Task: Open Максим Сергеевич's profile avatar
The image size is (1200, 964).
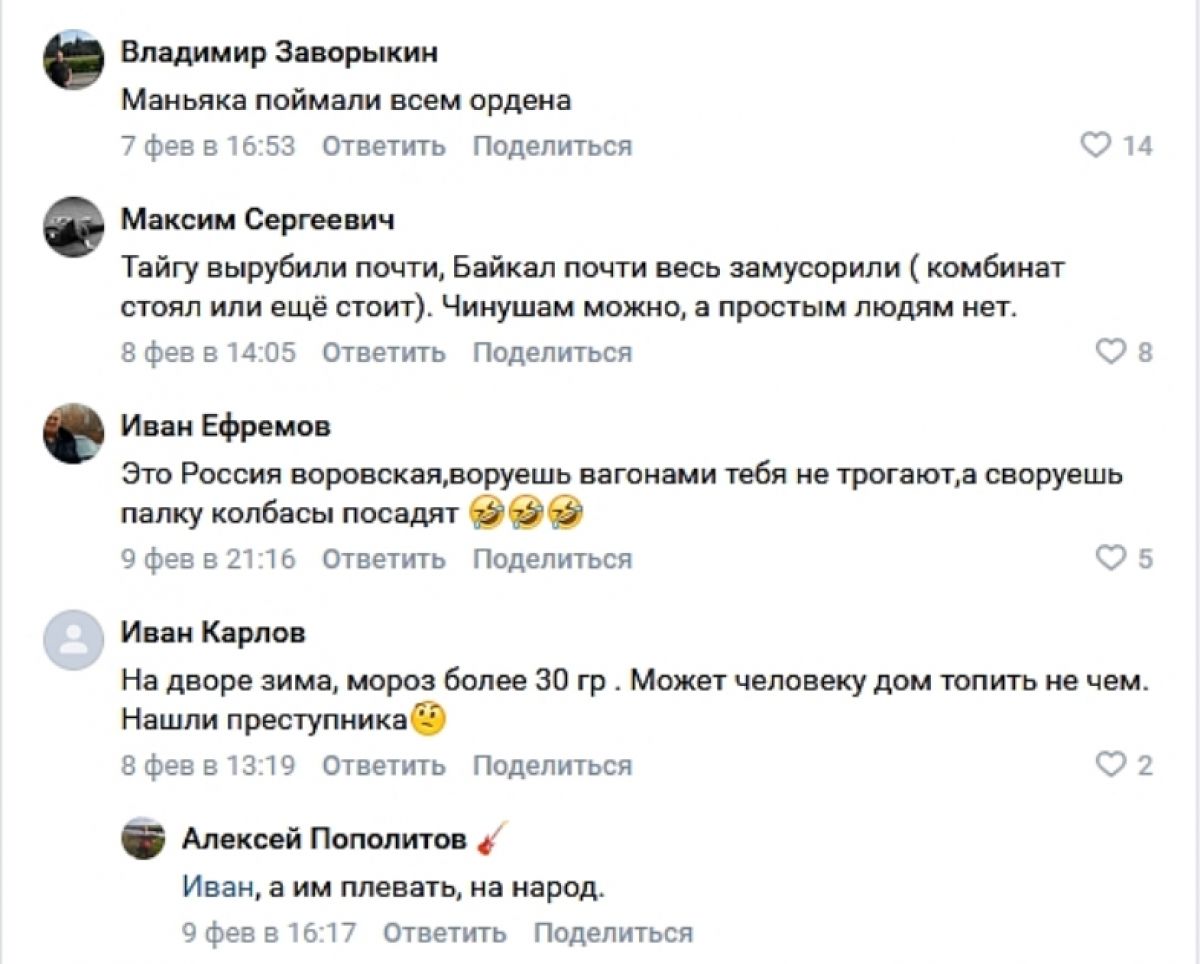Action: click(73, 226)
